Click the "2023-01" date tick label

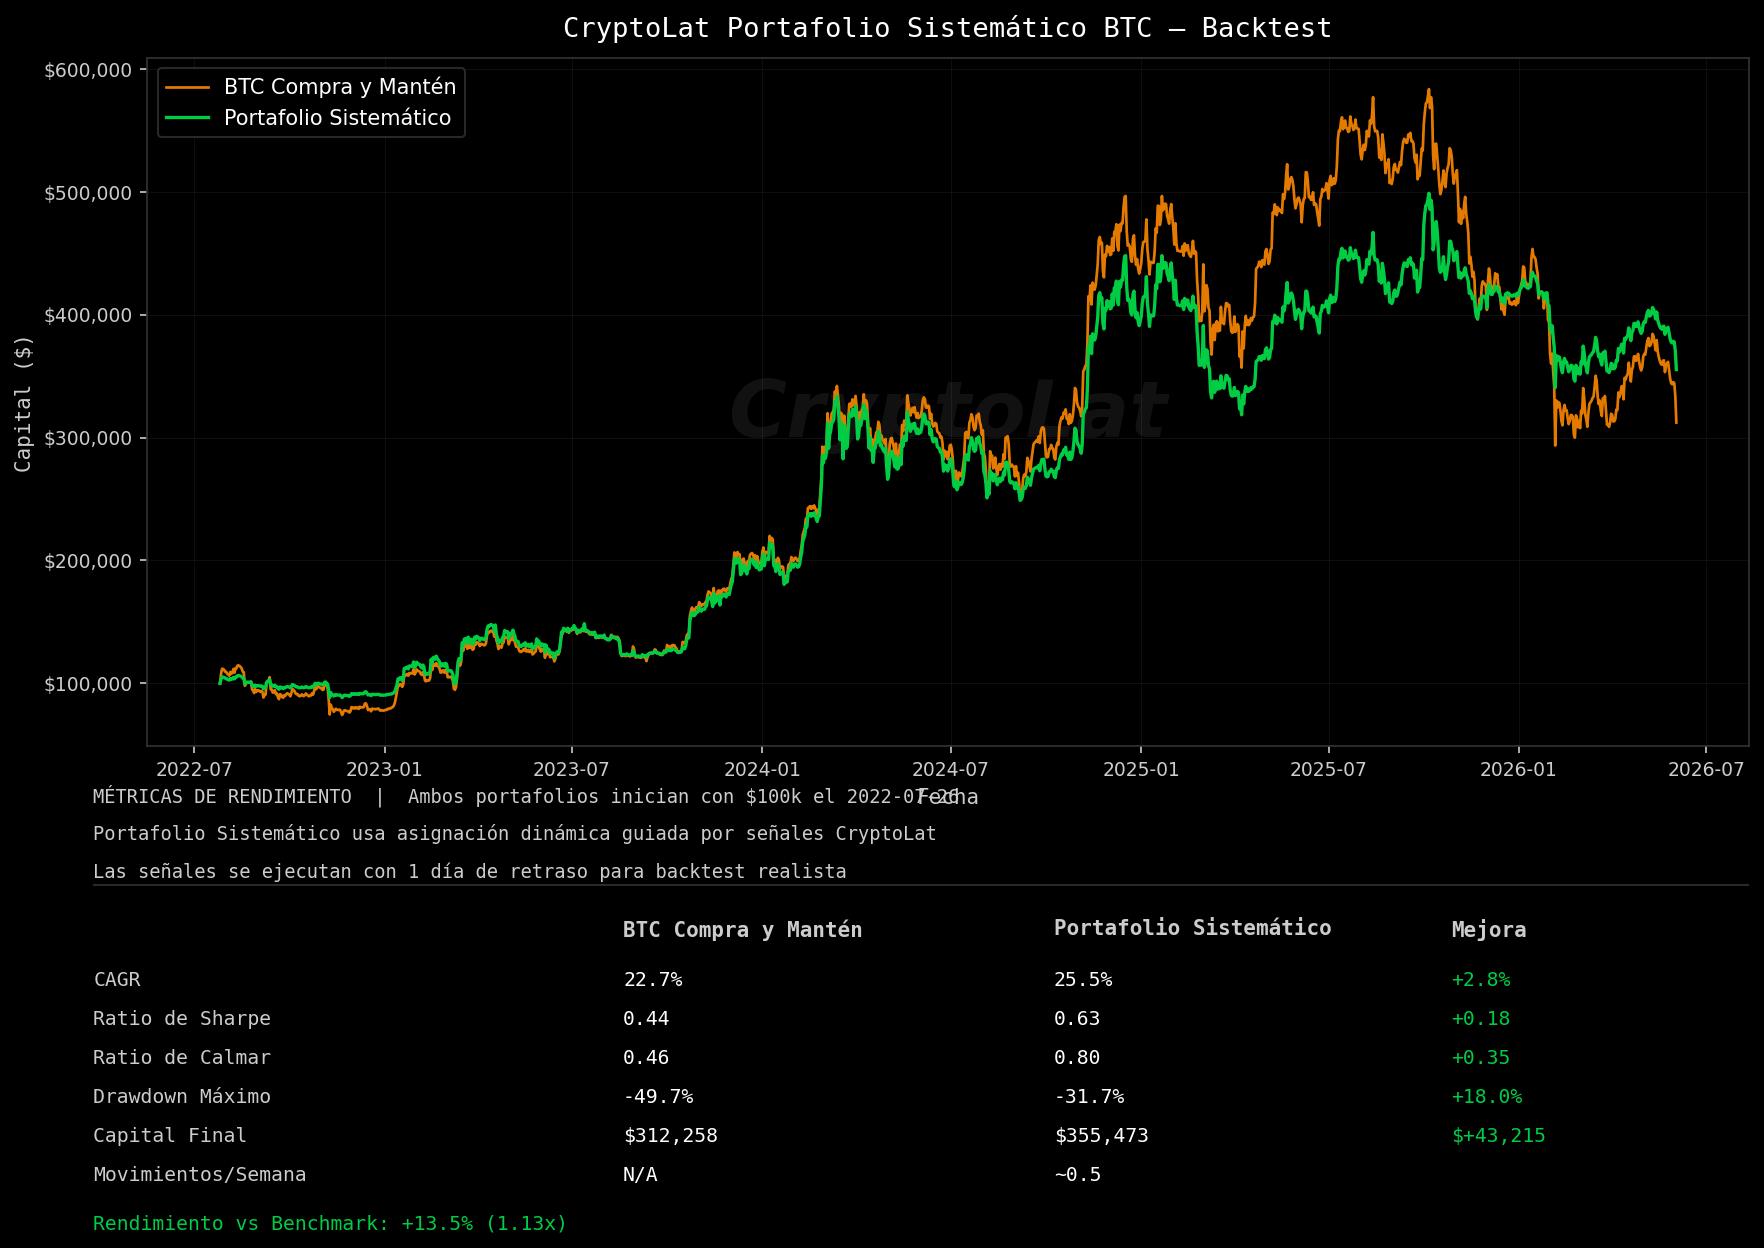click(x=384, y=770)
